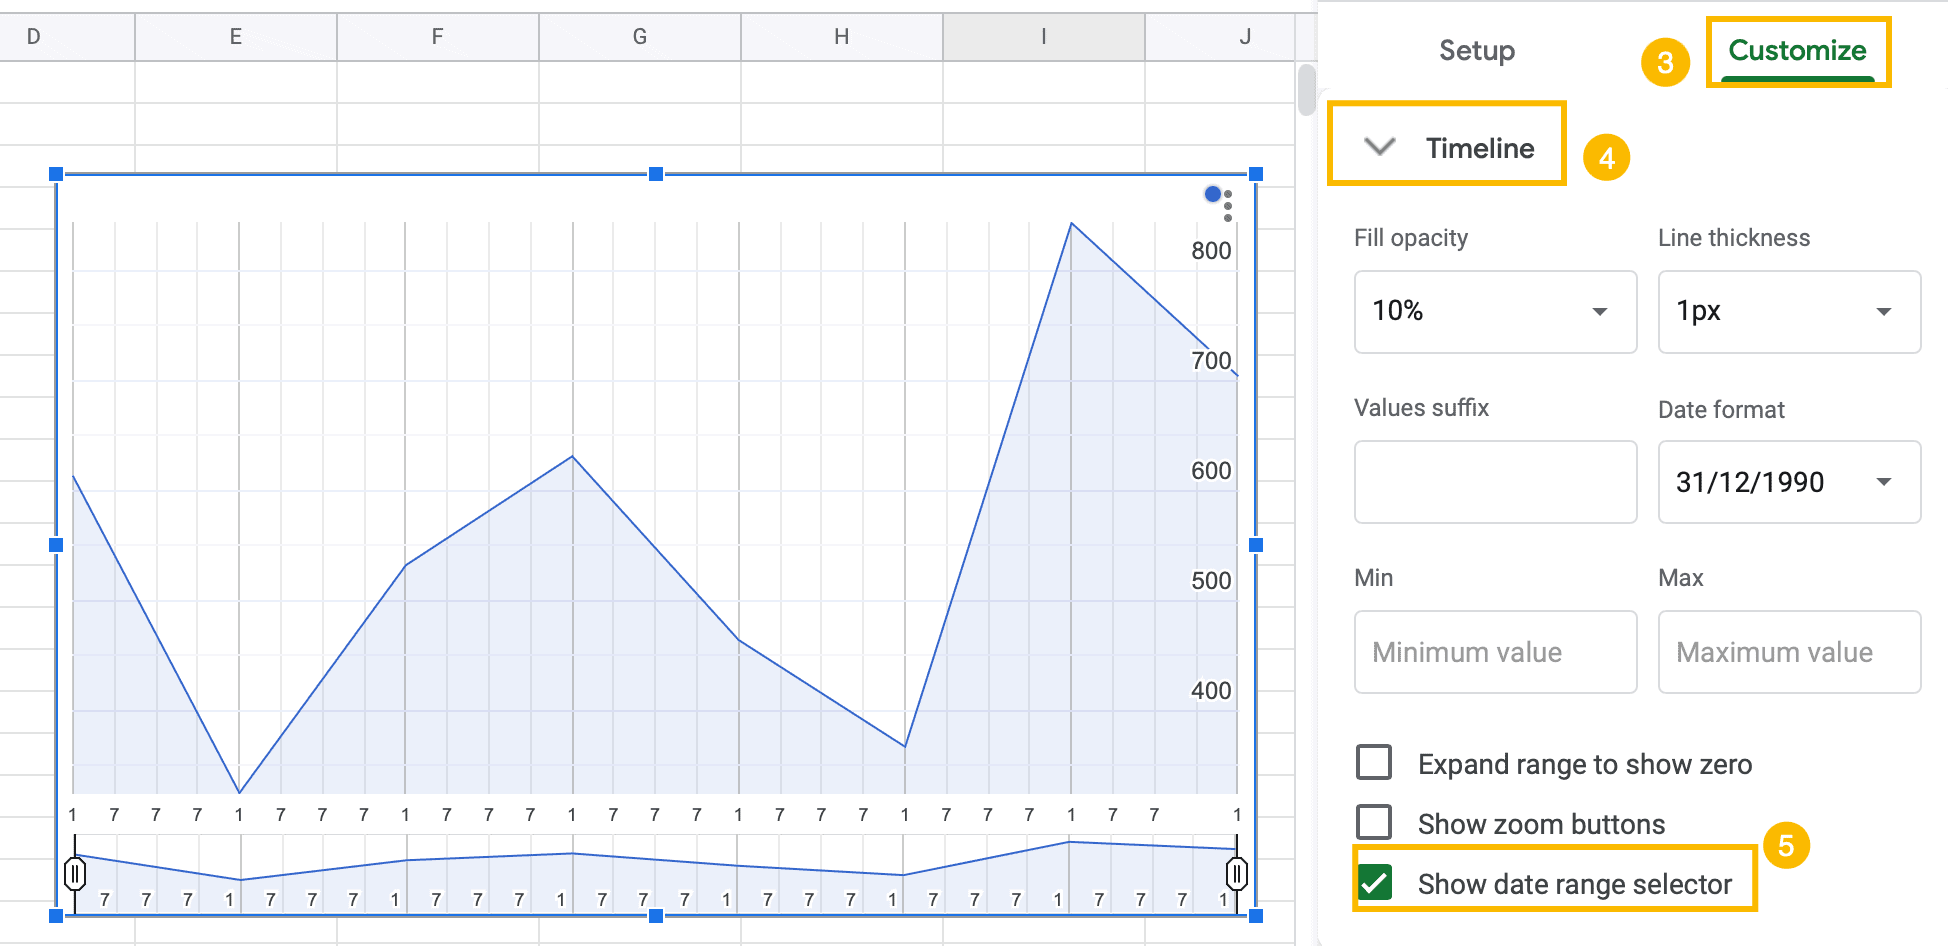Viewport: 1948px width, 946px height.
Task: Click the Minimum value field
Action: [x=1495, y=652]
